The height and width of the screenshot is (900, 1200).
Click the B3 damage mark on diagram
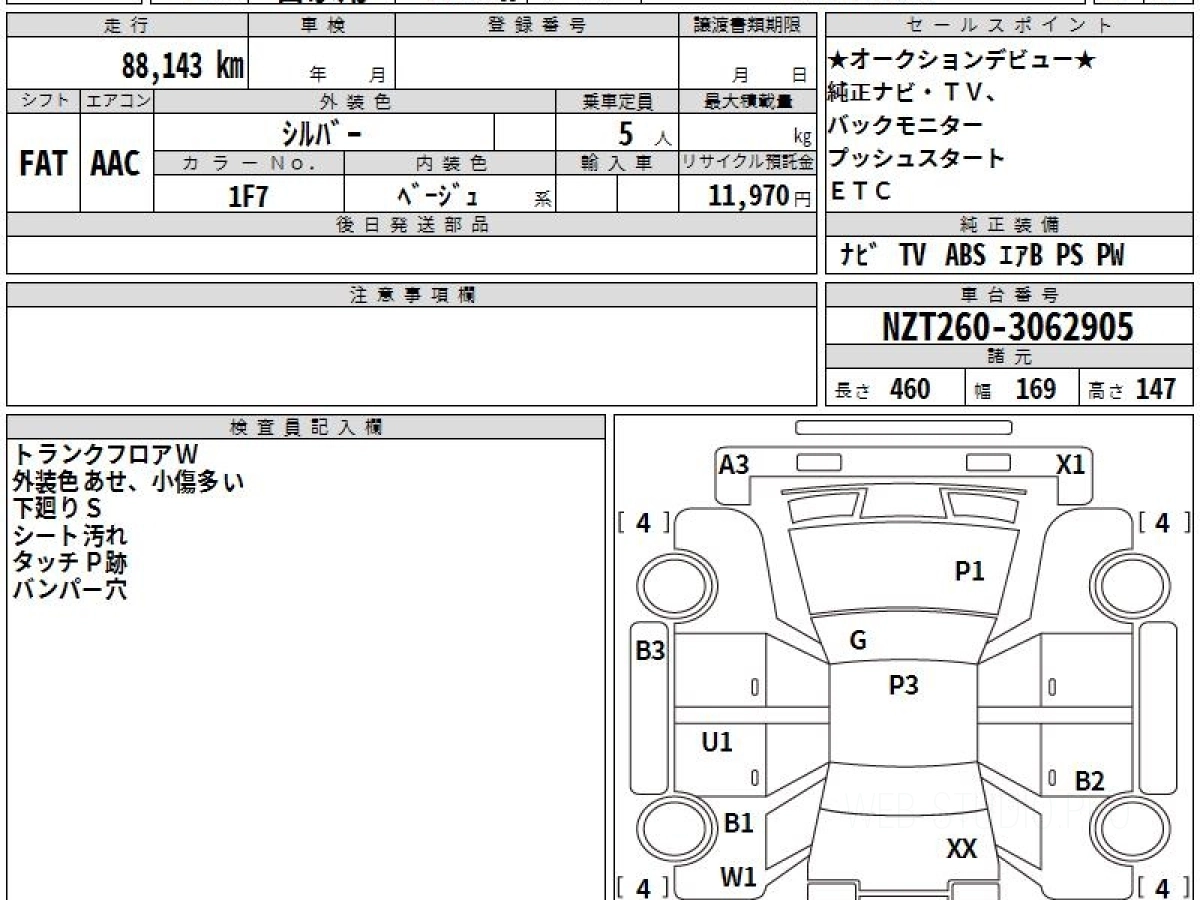pyautogui.click(x=650, y=651)
